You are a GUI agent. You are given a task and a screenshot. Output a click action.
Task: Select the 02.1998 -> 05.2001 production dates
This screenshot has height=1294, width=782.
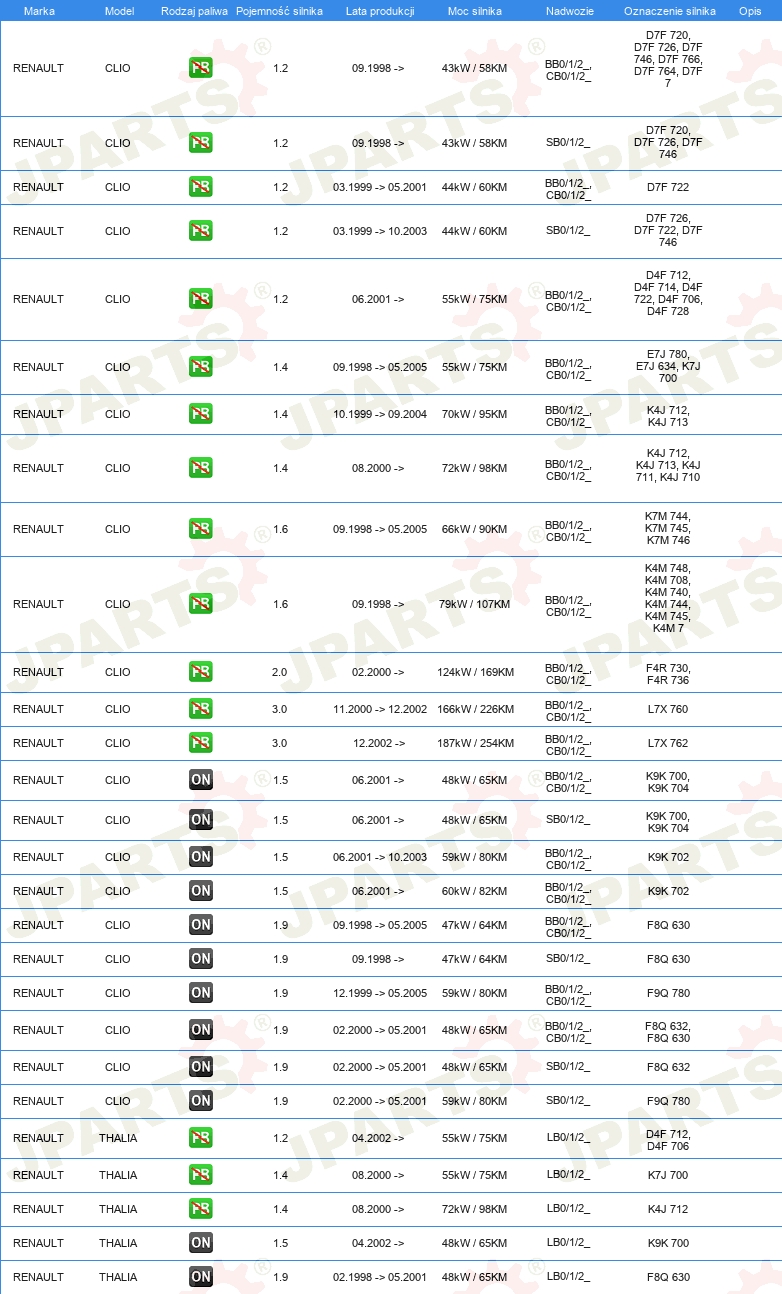click(380, 1277)
